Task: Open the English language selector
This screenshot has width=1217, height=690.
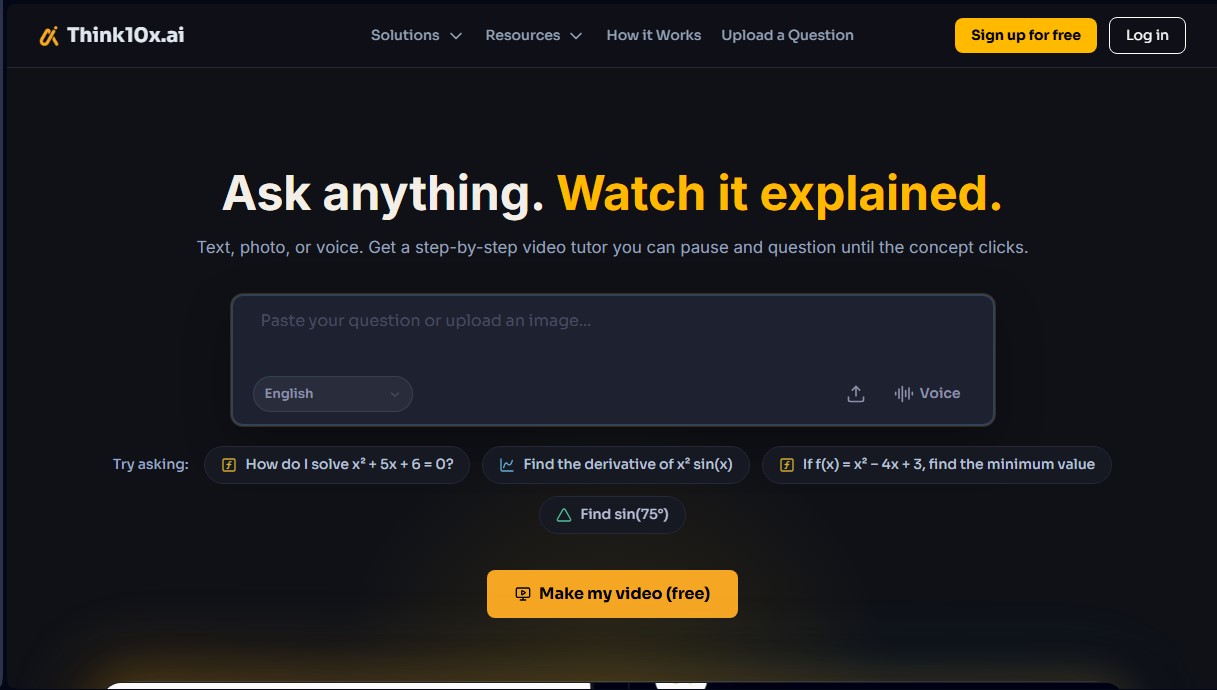Action: coord(333,394)
